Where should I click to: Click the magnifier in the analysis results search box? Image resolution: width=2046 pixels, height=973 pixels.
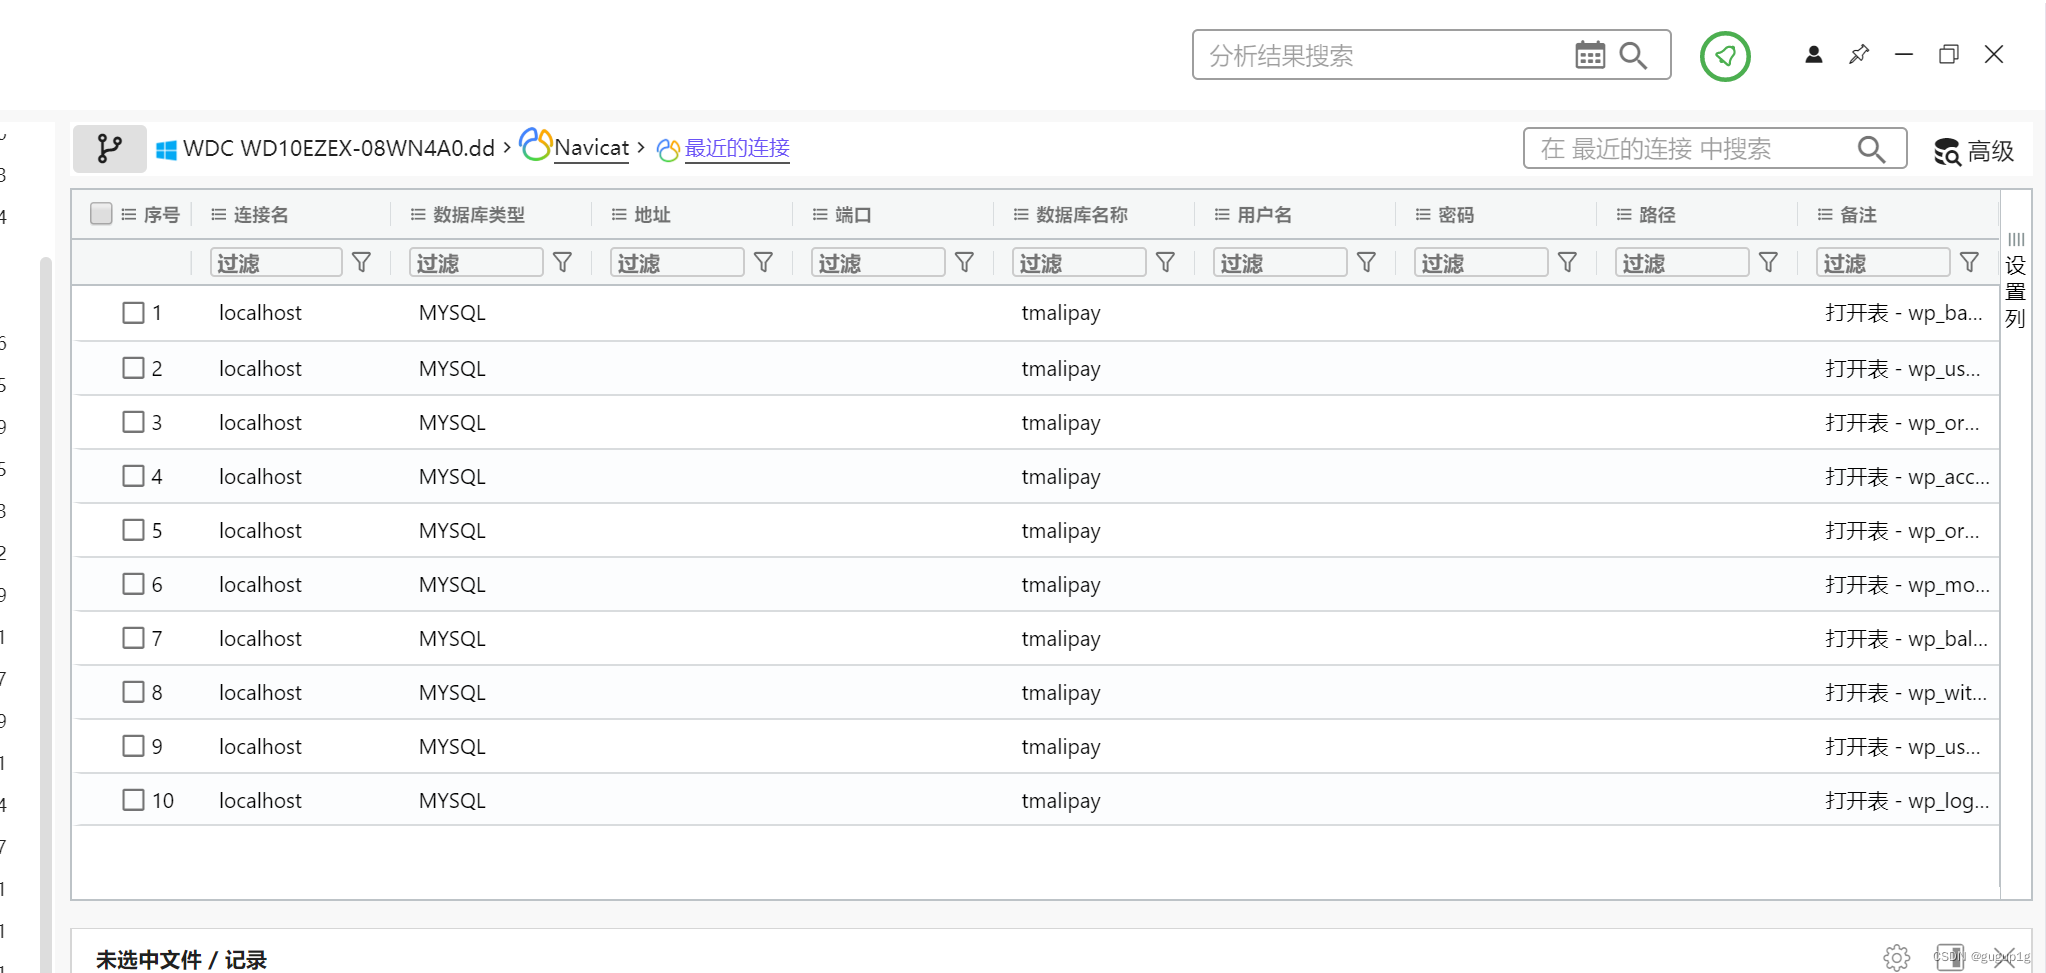(1634, 55)
